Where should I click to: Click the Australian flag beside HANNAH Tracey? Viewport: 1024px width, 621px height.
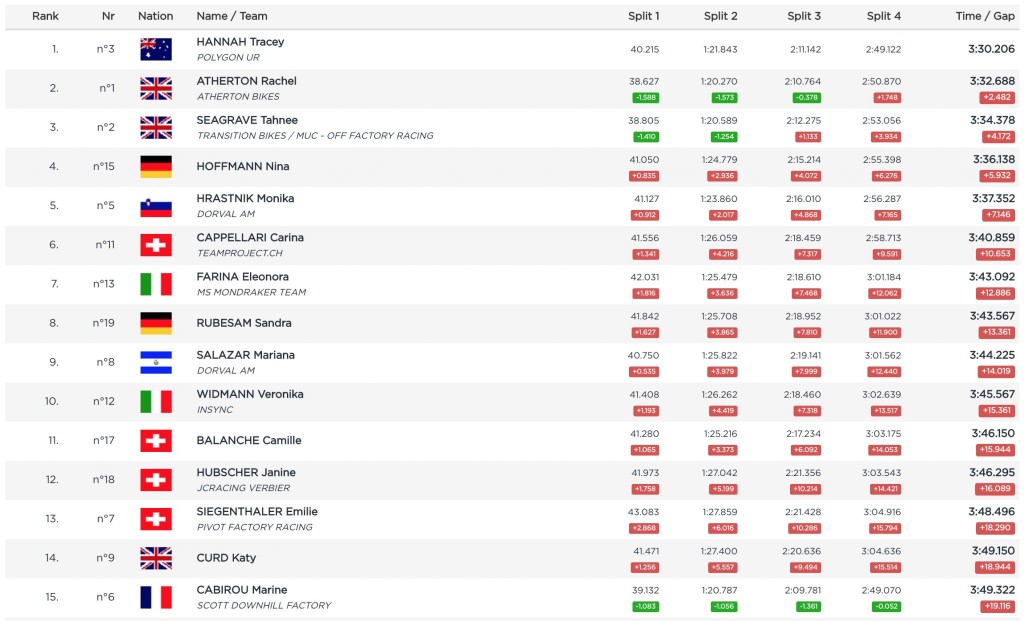click(155, 49)
